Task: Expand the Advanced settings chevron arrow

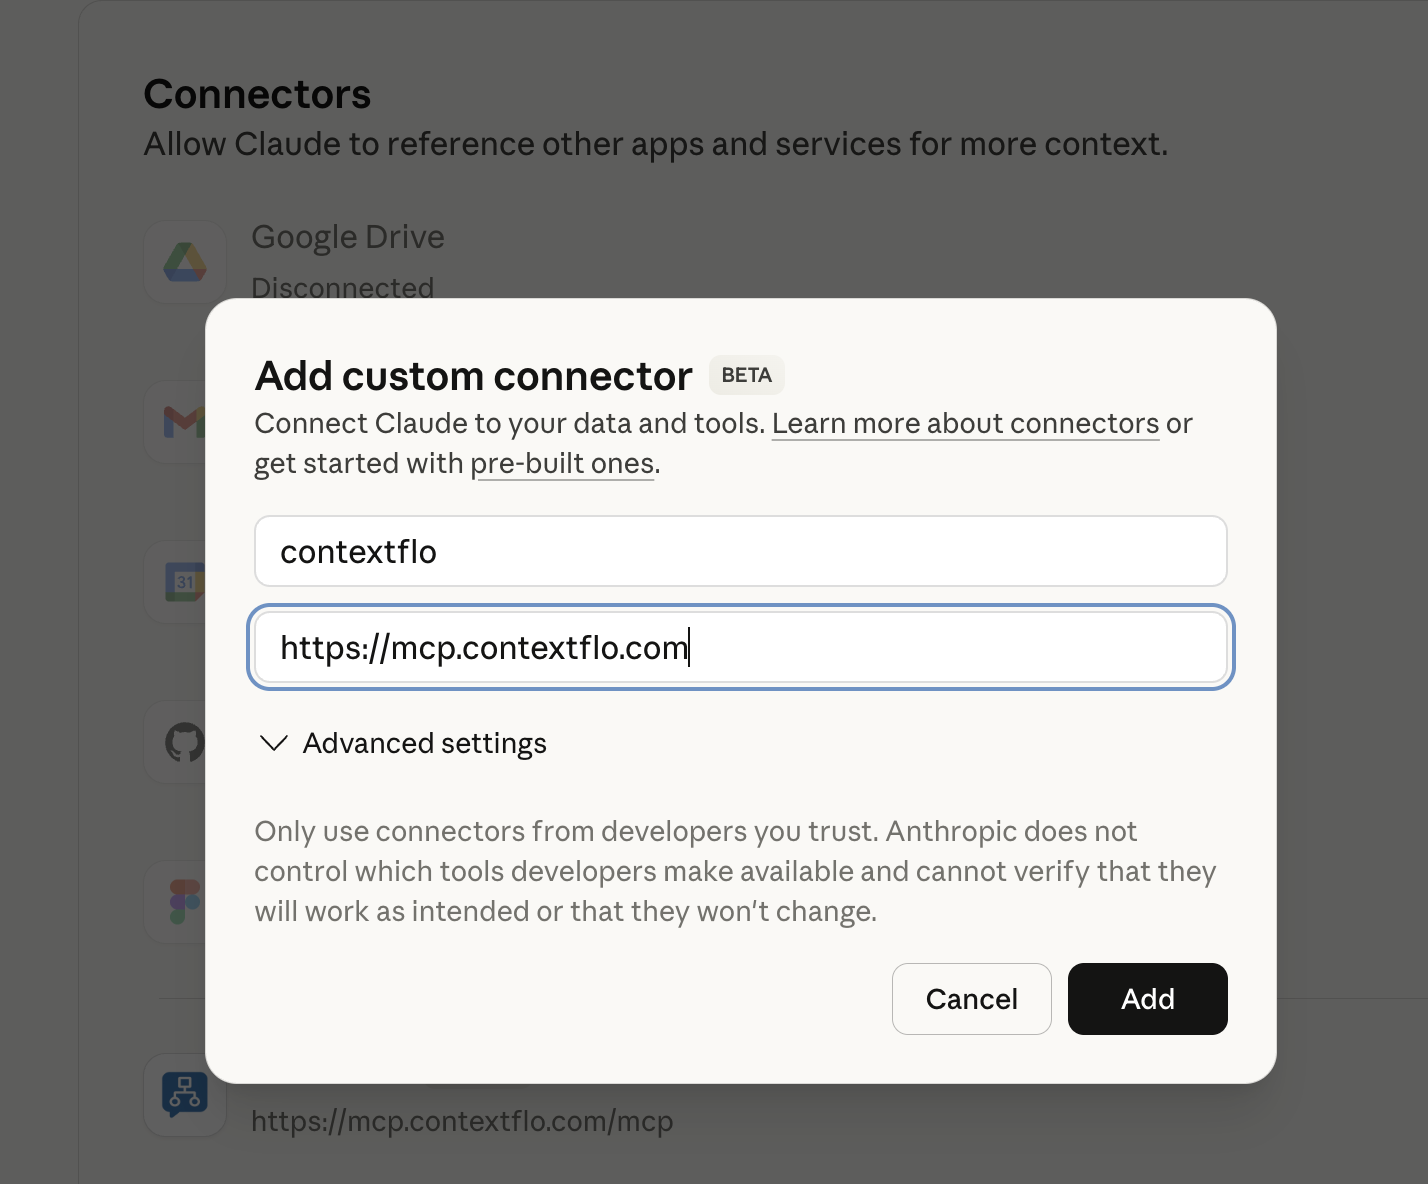Action: click(274, 743)
